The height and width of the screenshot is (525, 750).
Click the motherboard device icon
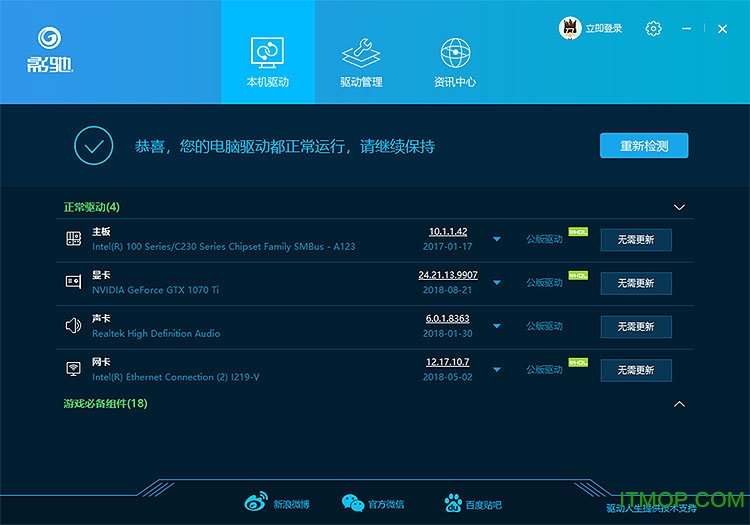pos(73,238)
